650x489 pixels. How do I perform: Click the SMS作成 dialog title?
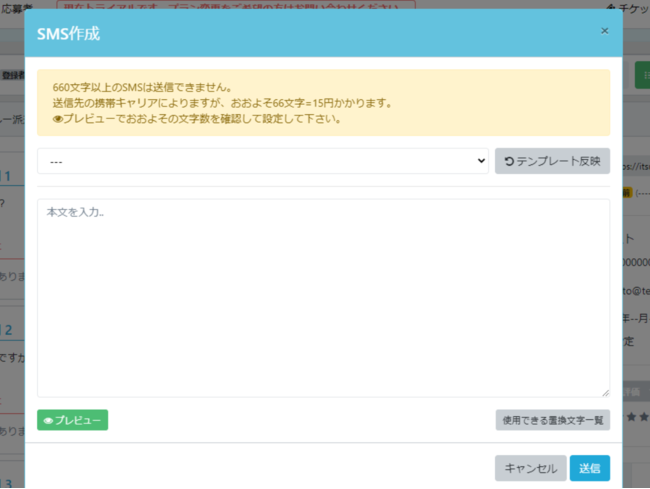point(68,34)
